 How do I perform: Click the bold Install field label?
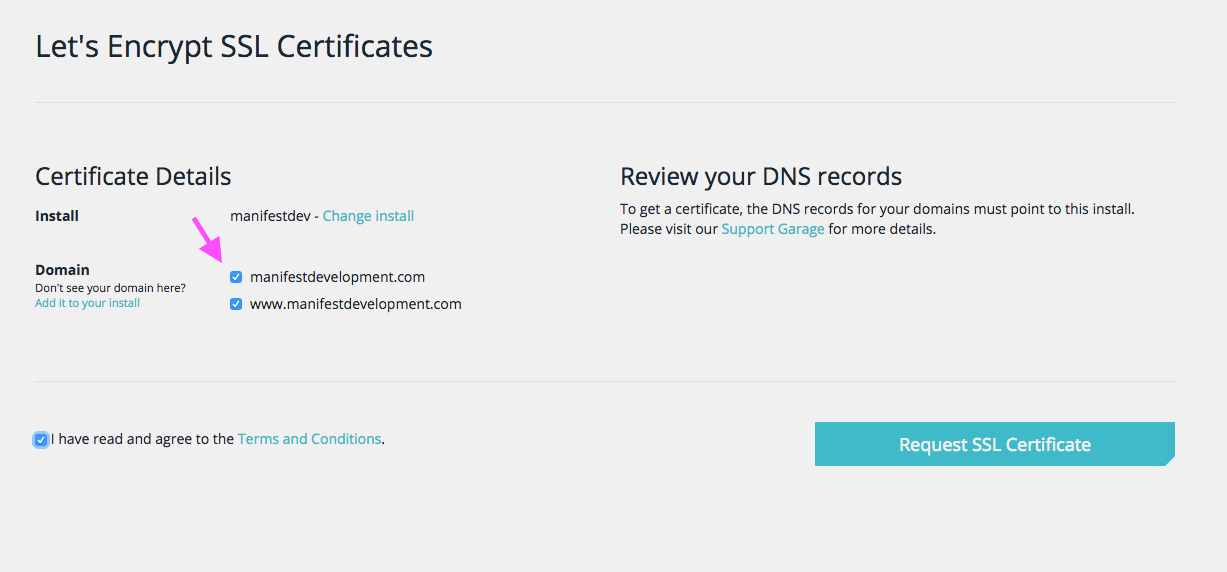[57, 216]
